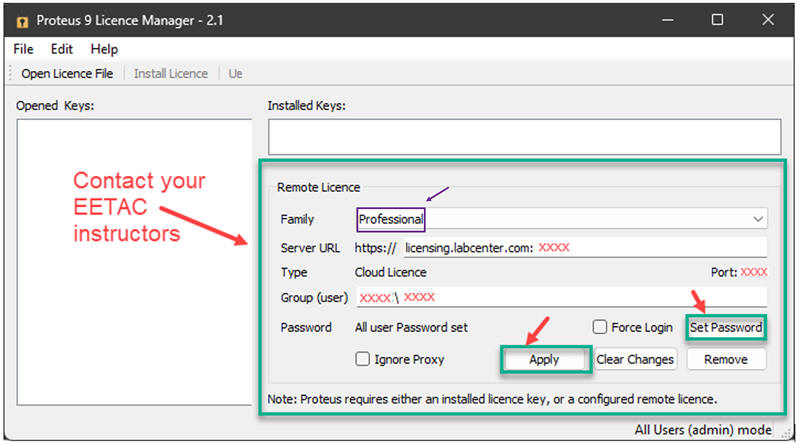
Task: Click inside the Installed Keys box
Action: coord(524,136)
